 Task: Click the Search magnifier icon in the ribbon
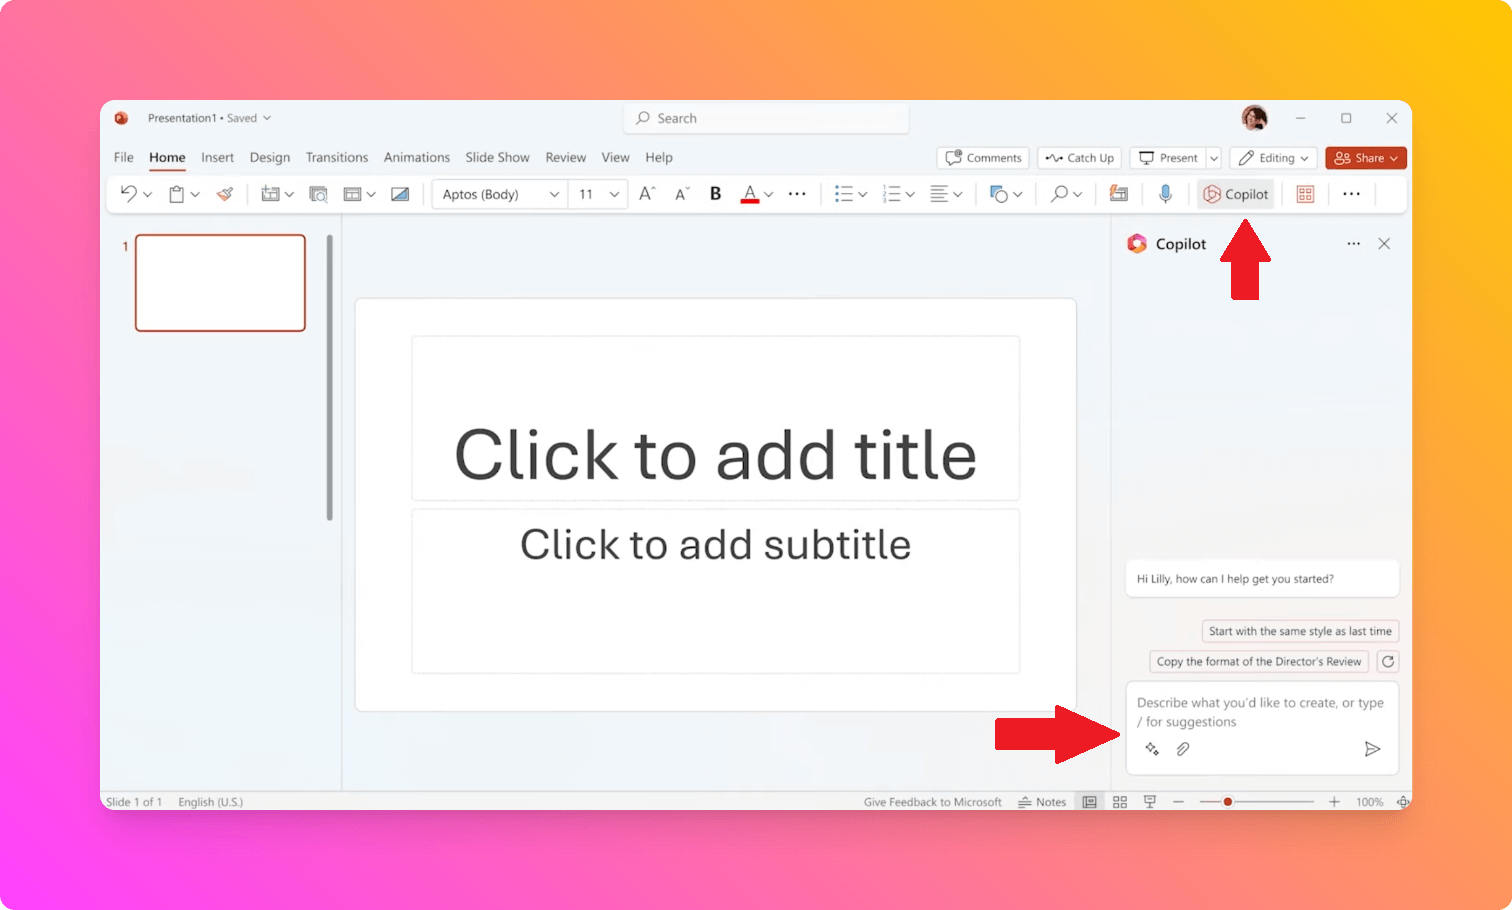pos(1060,193)
